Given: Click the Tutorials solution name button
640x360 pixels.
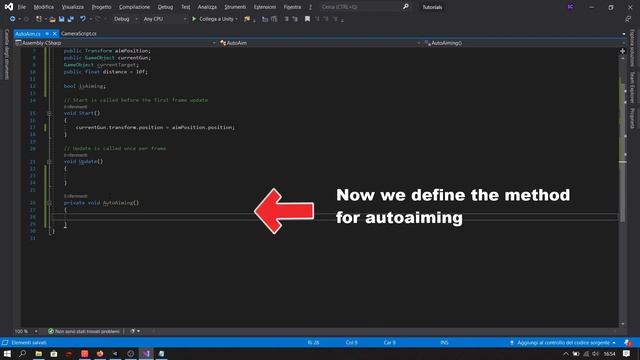Looking at the screenshot, I should (x=432, y=7).
